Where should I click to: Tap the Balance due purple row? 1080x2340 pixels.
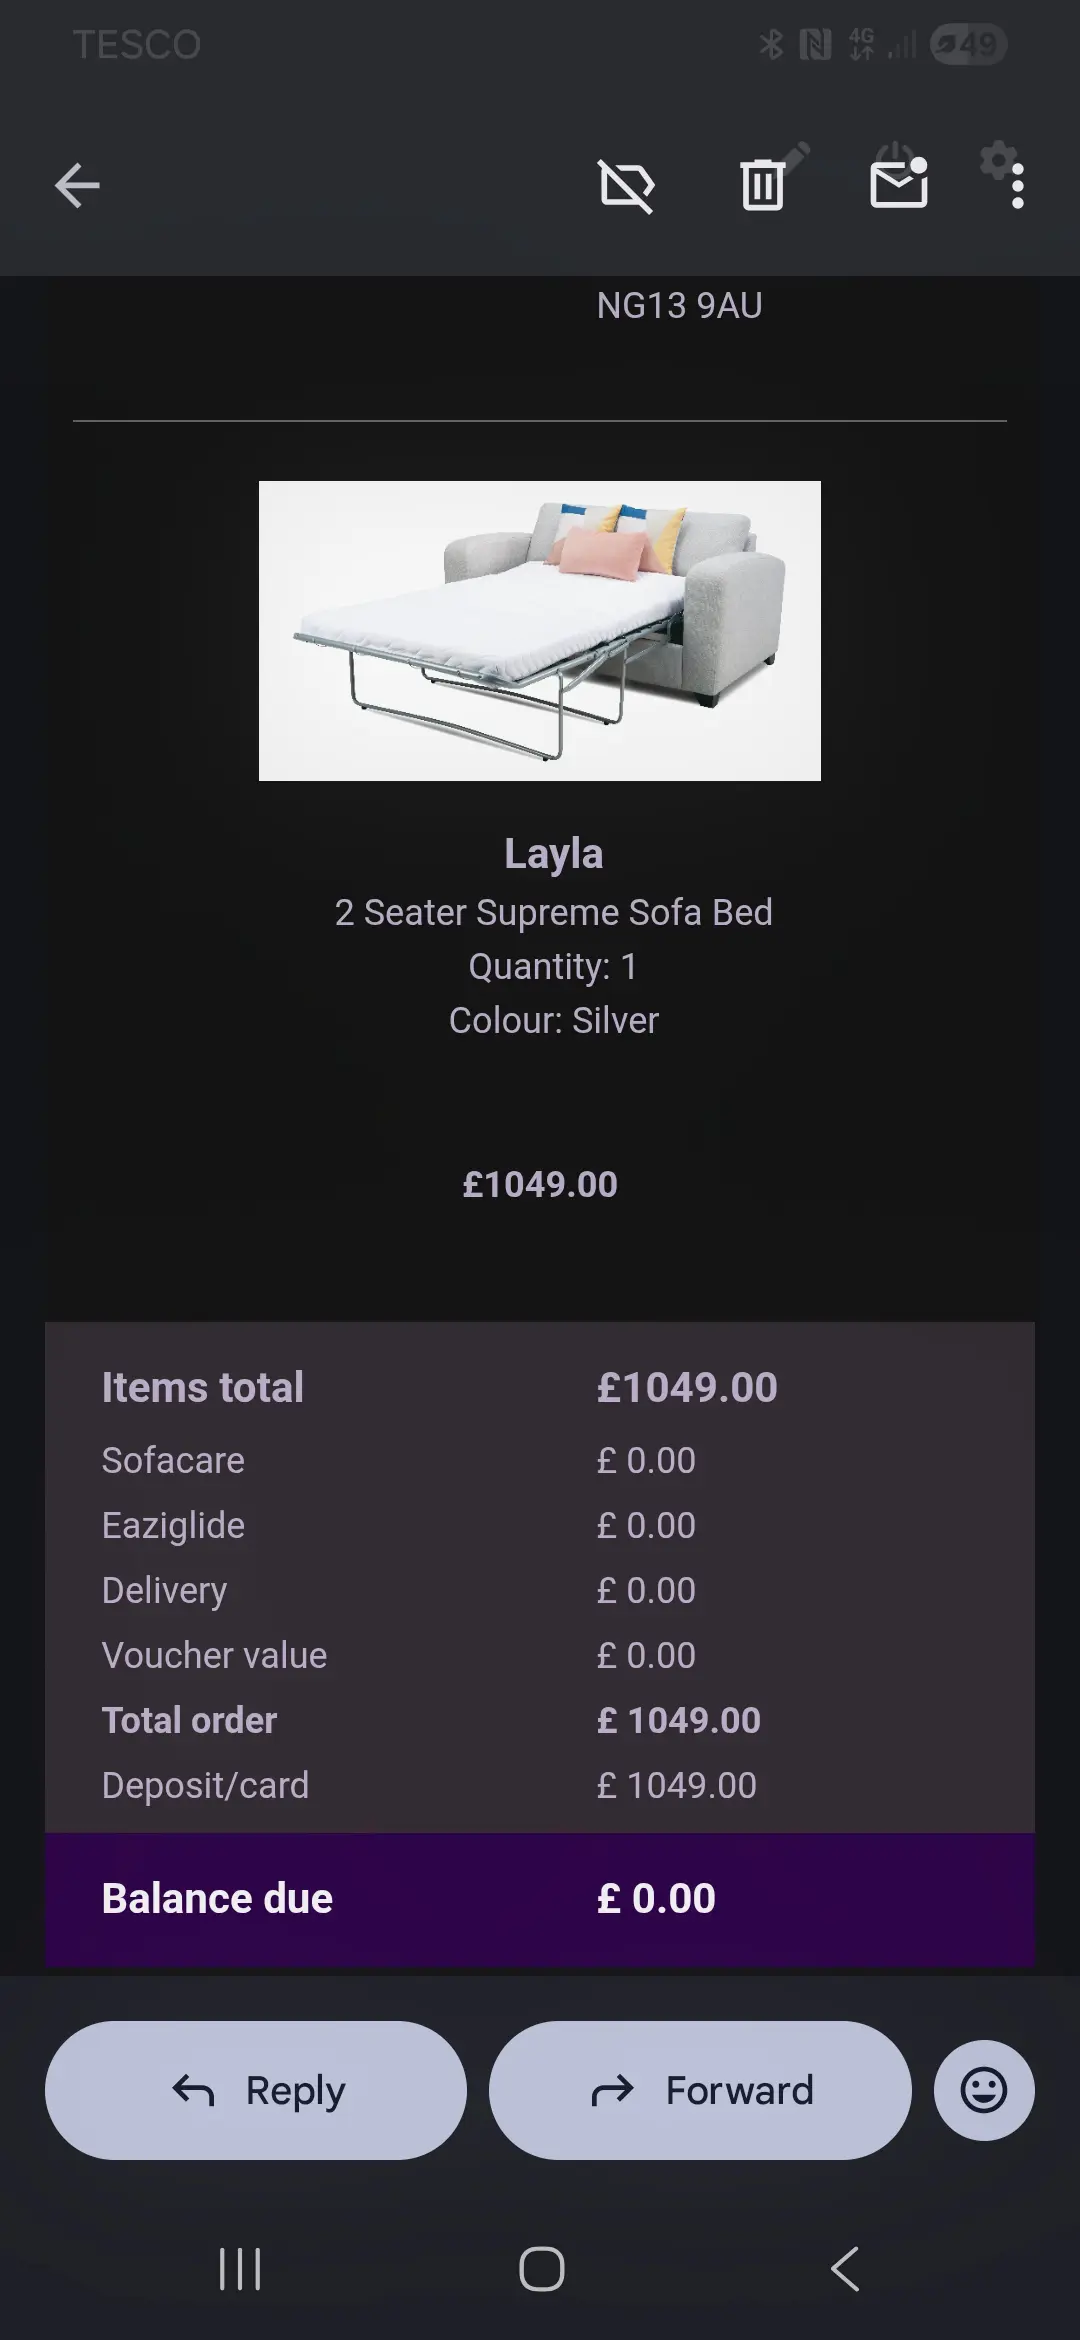tap(540, 1898)
